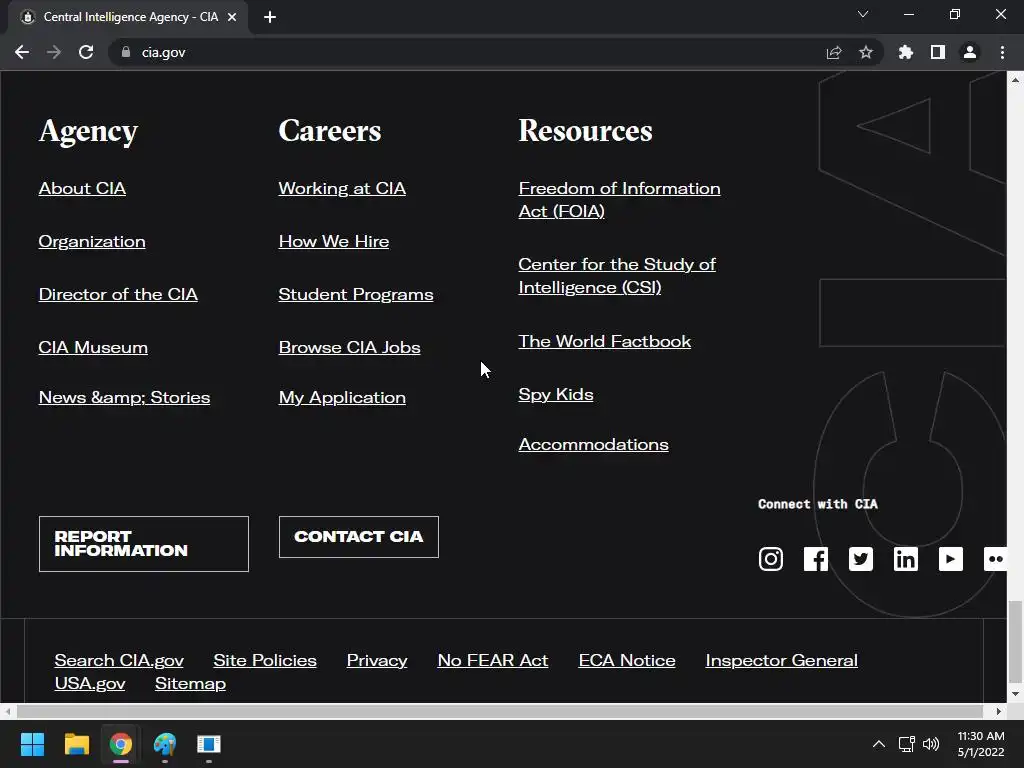Open My Application link
Viewport: 1024px width, 768px height.
(342, 397)
